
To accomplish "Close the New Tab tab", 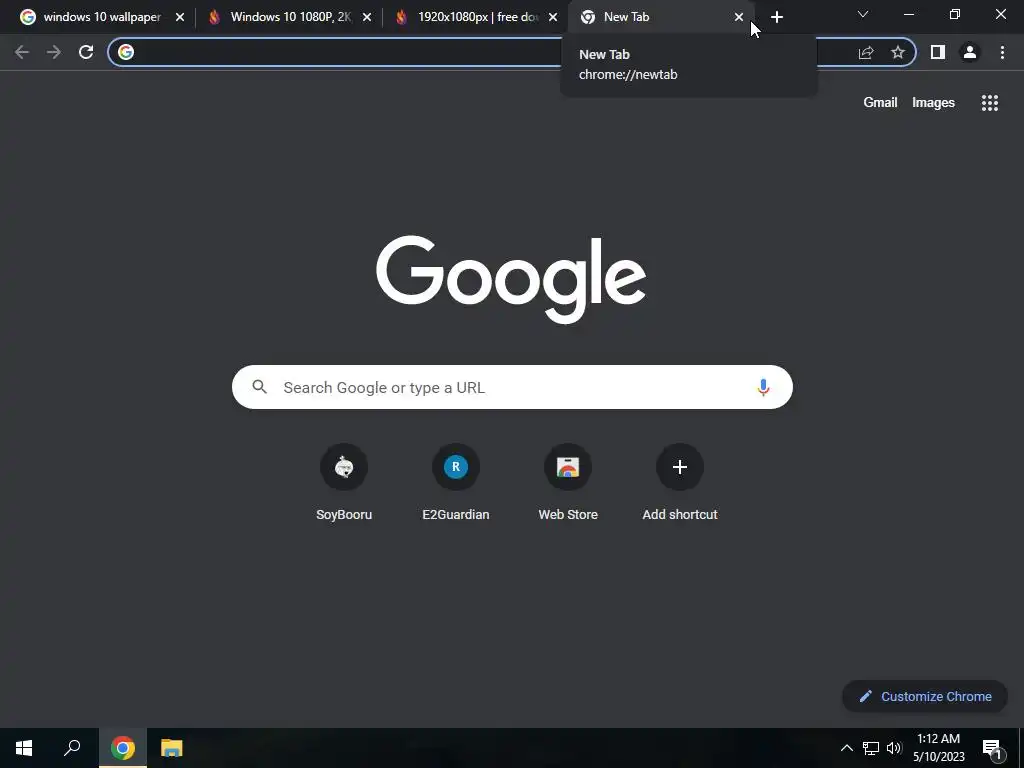I will click(x=739, y=17).
